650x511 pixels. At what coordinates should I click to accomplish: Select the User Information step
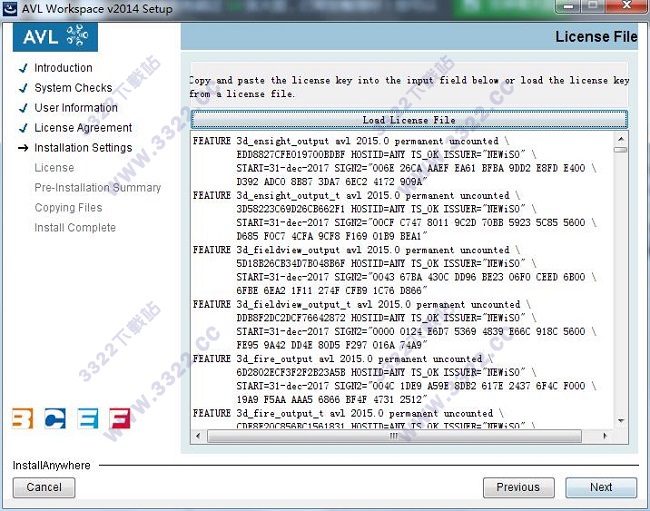point(76,108)
